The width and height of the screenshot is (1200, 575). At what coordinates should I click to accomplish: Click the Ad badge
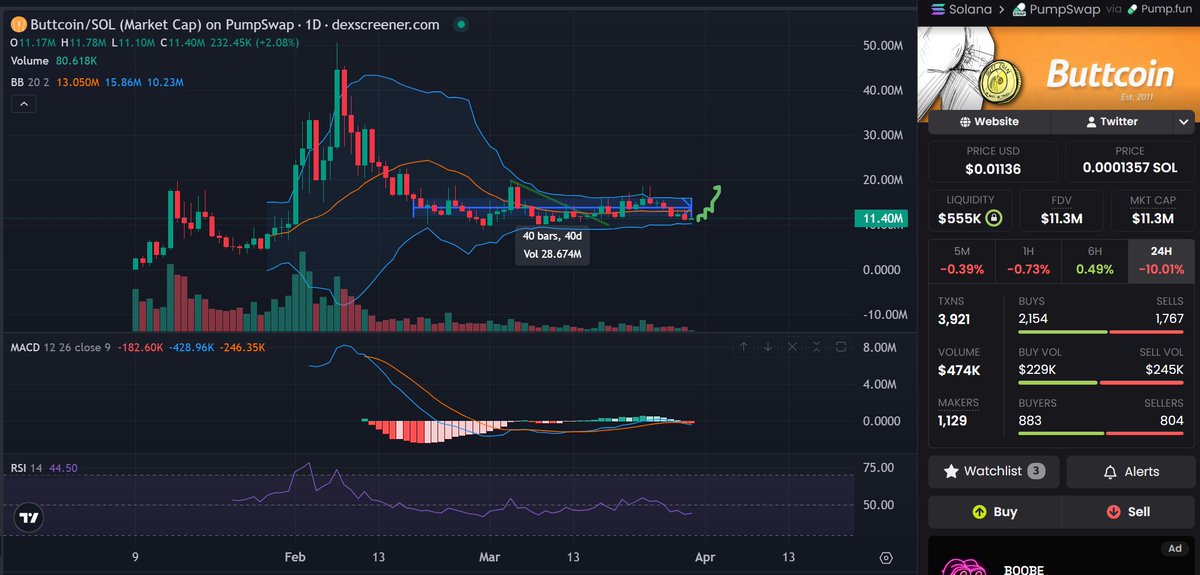1174,549
